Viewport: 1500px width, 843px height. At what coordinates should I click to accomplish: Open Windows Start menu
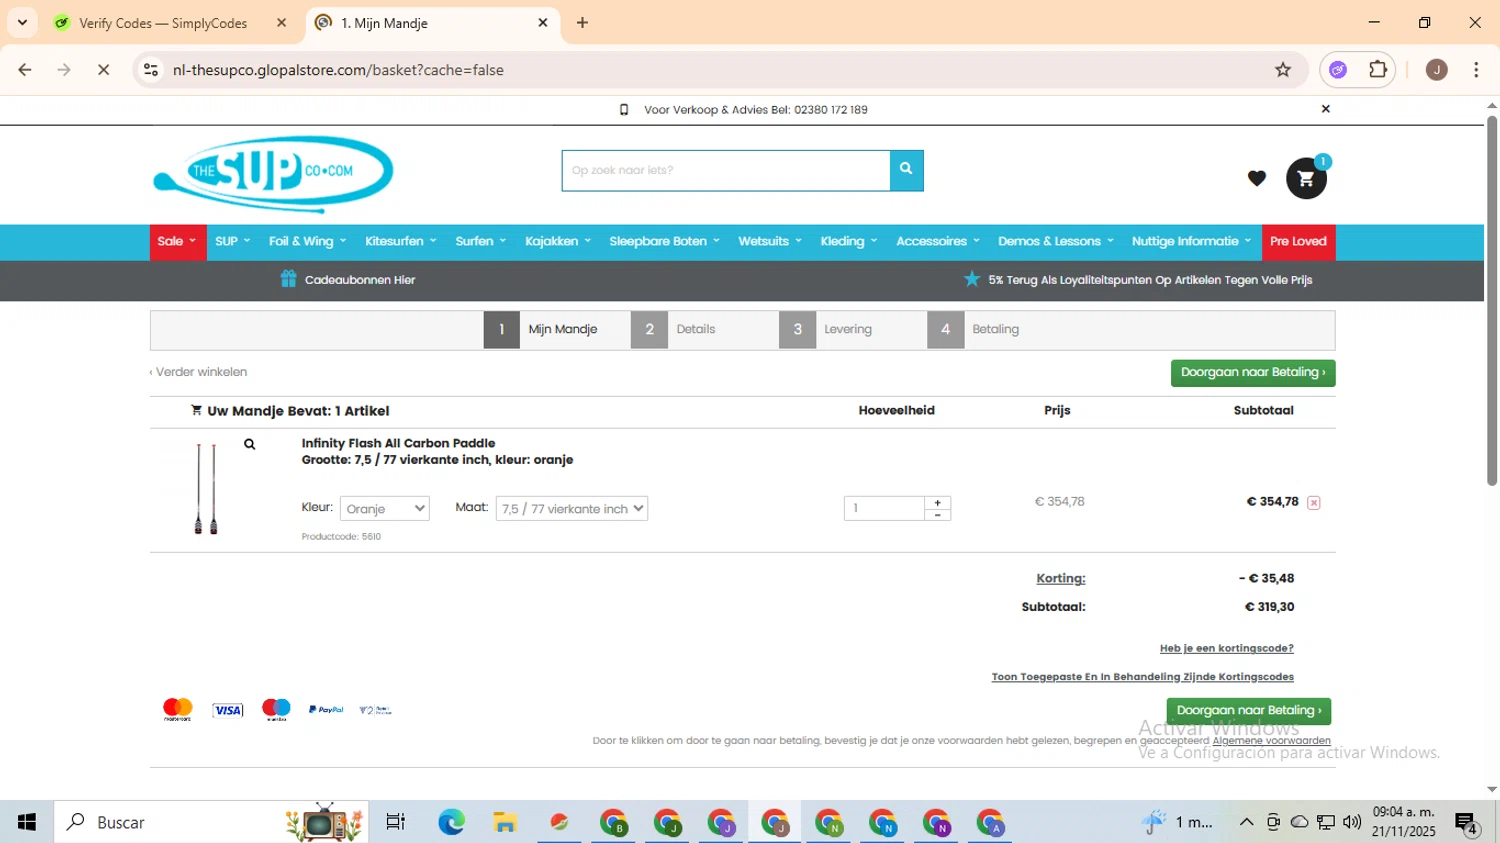click(x=27, y=822)
